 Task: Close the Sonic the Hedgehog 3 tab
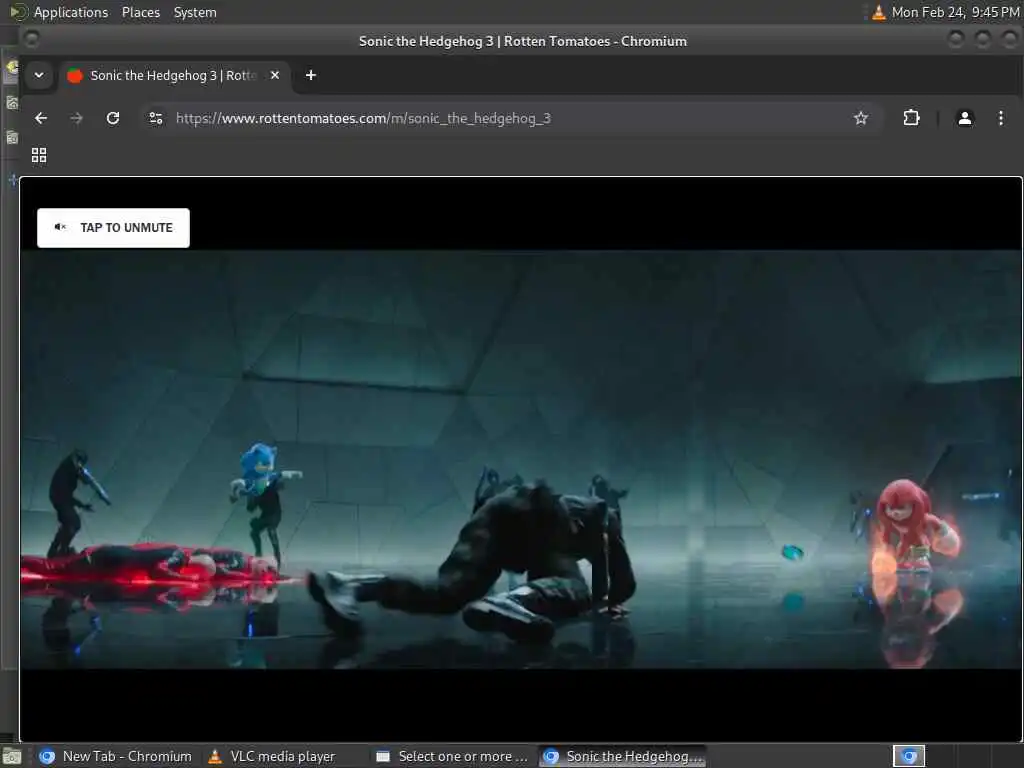point(275,75)
